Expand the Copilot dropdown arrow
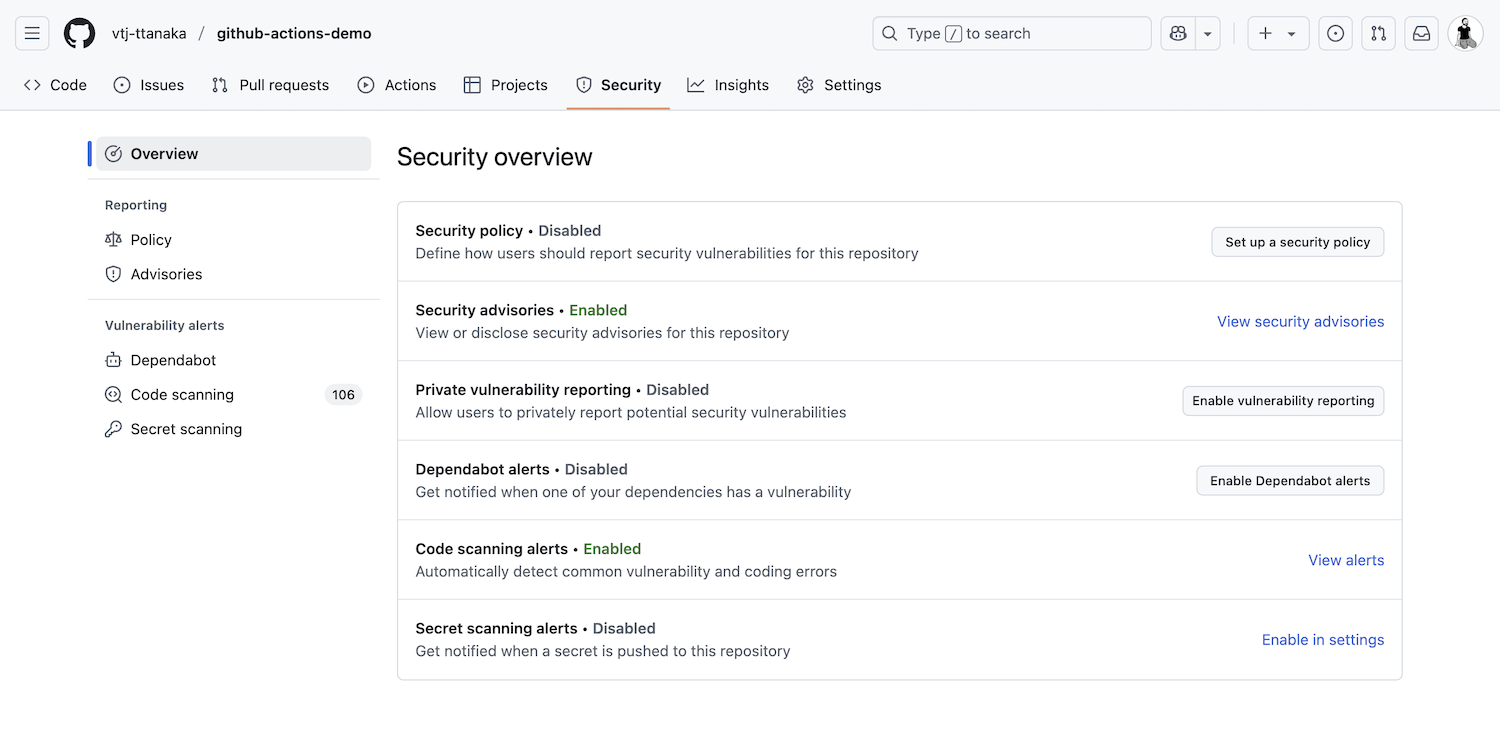 (1208, 33)
